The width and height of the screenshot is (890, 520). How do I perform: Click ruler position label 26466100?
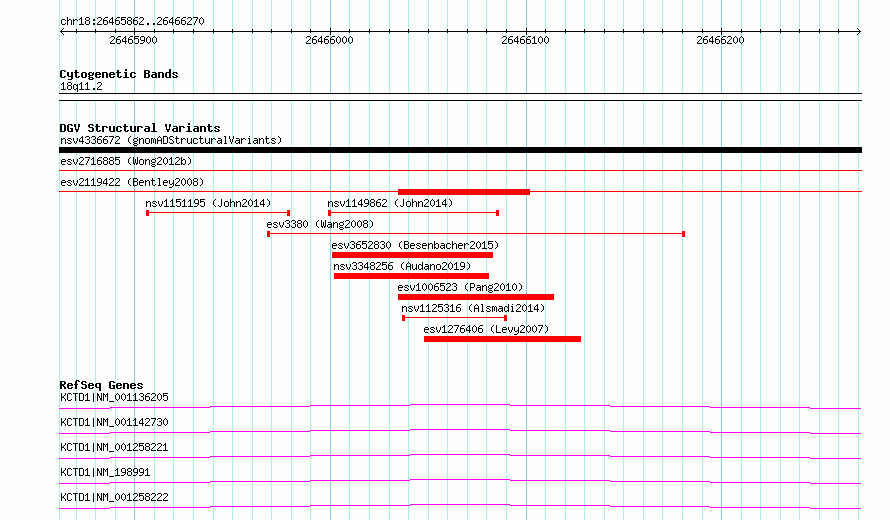click(525, 40)
